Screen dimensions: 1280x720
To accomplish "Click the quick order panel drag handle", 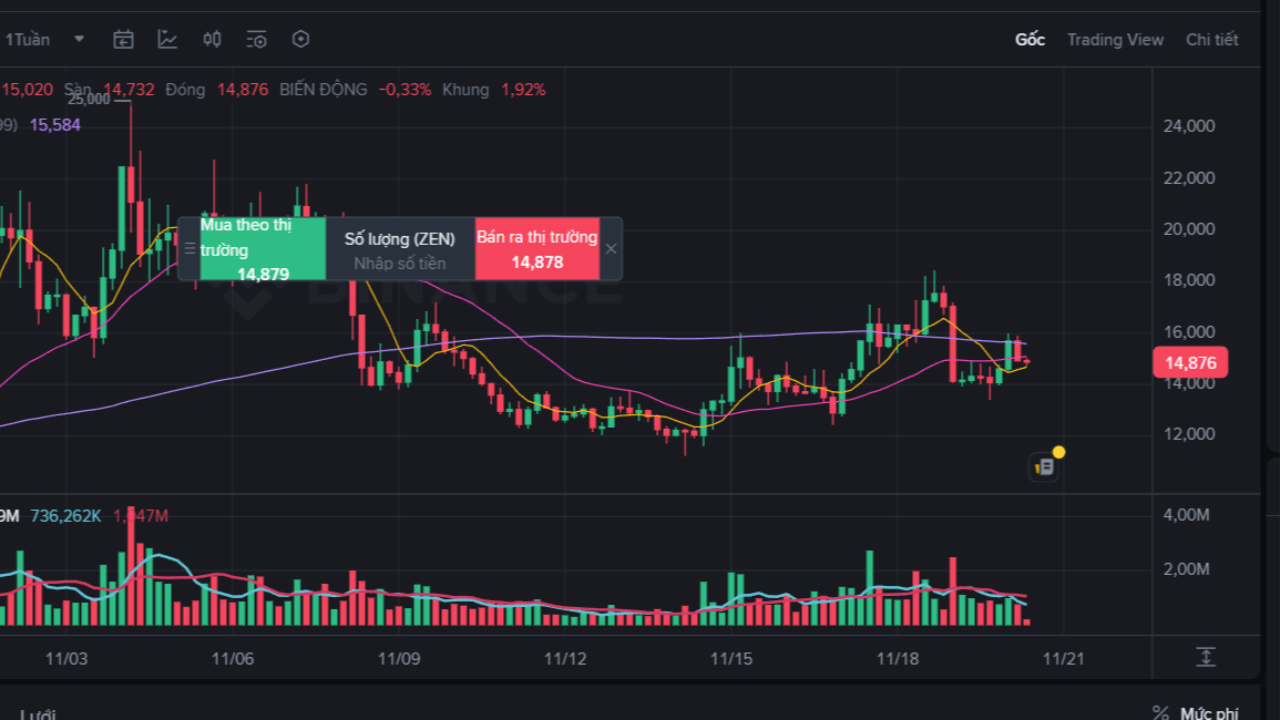I will (190, 249).
